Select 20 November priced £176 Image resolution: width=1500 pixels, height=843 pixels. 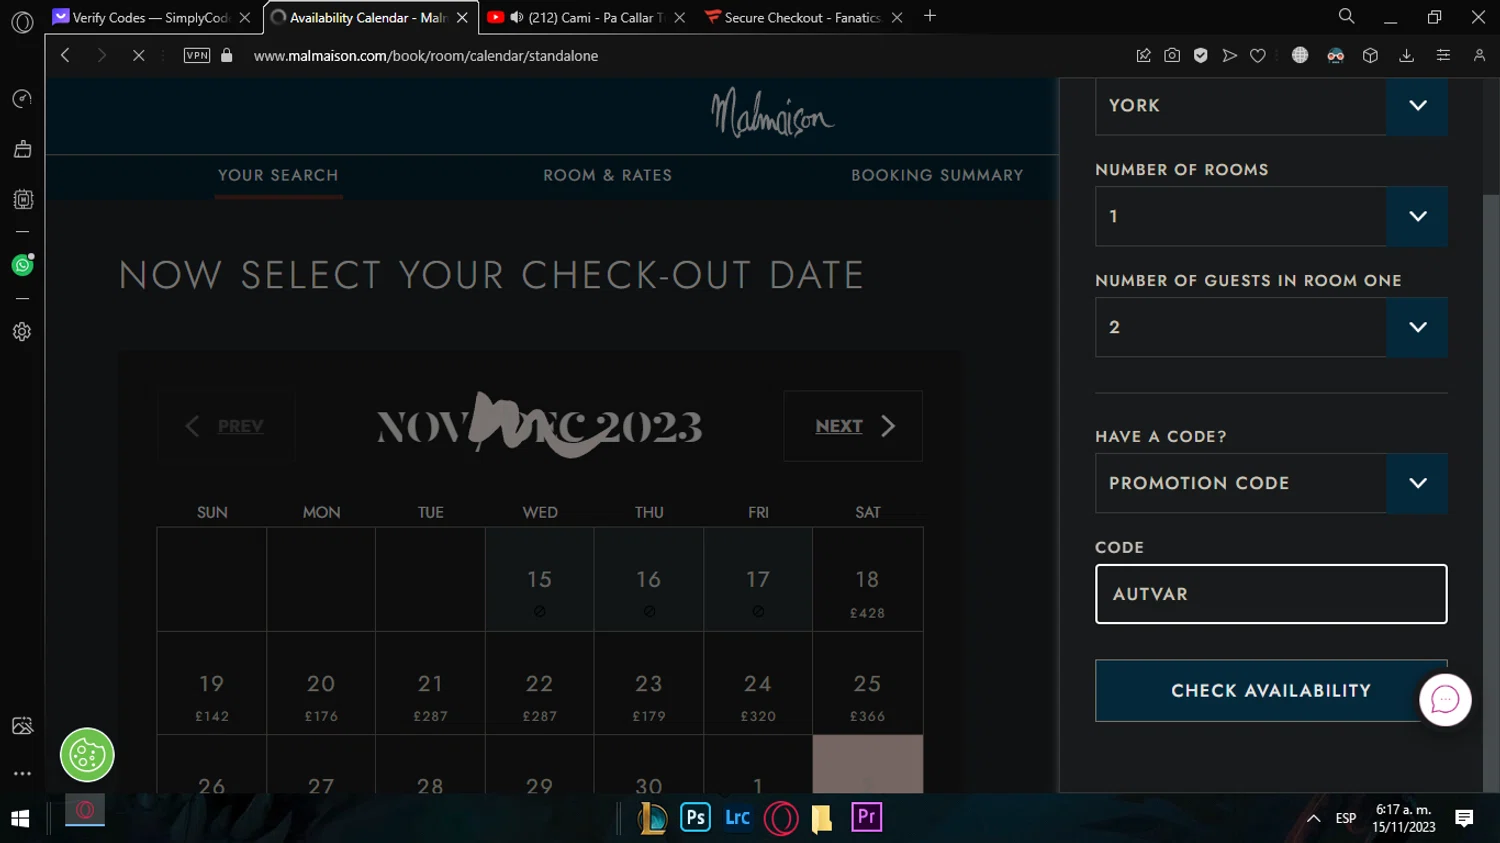click(321, 683)
